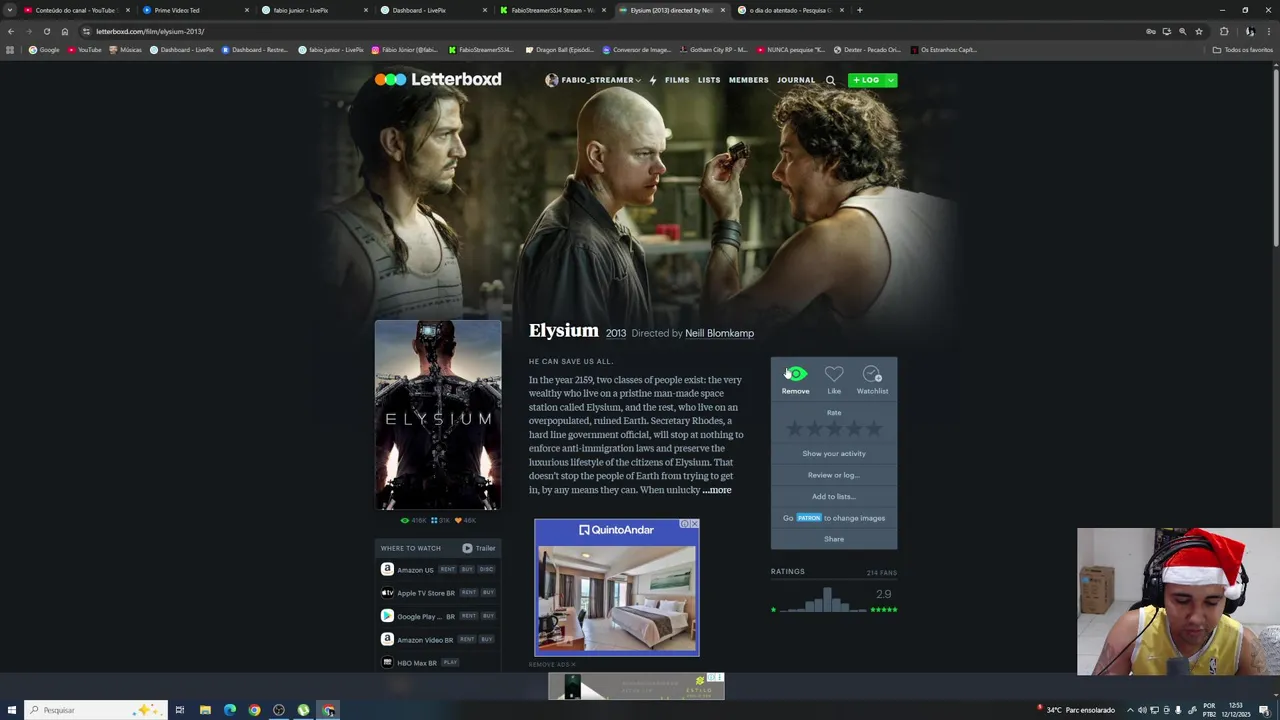Open director Neill Blomkamp's page
The height and width of the screenshot is (720, 1280).
[x=719, y=333]
